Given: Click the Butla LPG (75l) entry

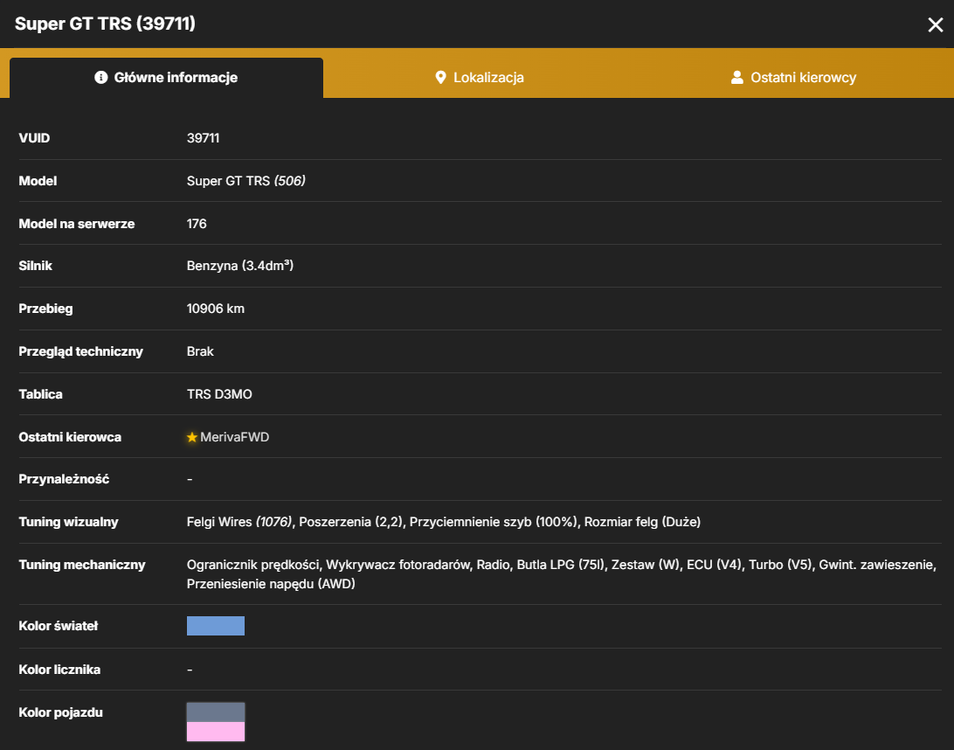Looking at the screenshot, I should point(561,565).
